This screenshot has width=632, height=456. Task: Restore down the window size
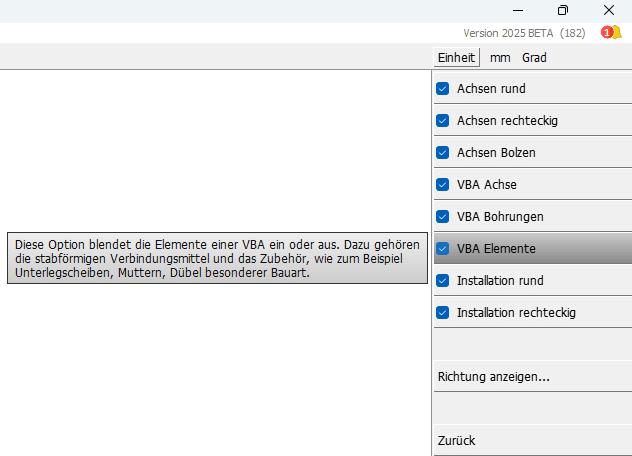(x=562, y=10)
